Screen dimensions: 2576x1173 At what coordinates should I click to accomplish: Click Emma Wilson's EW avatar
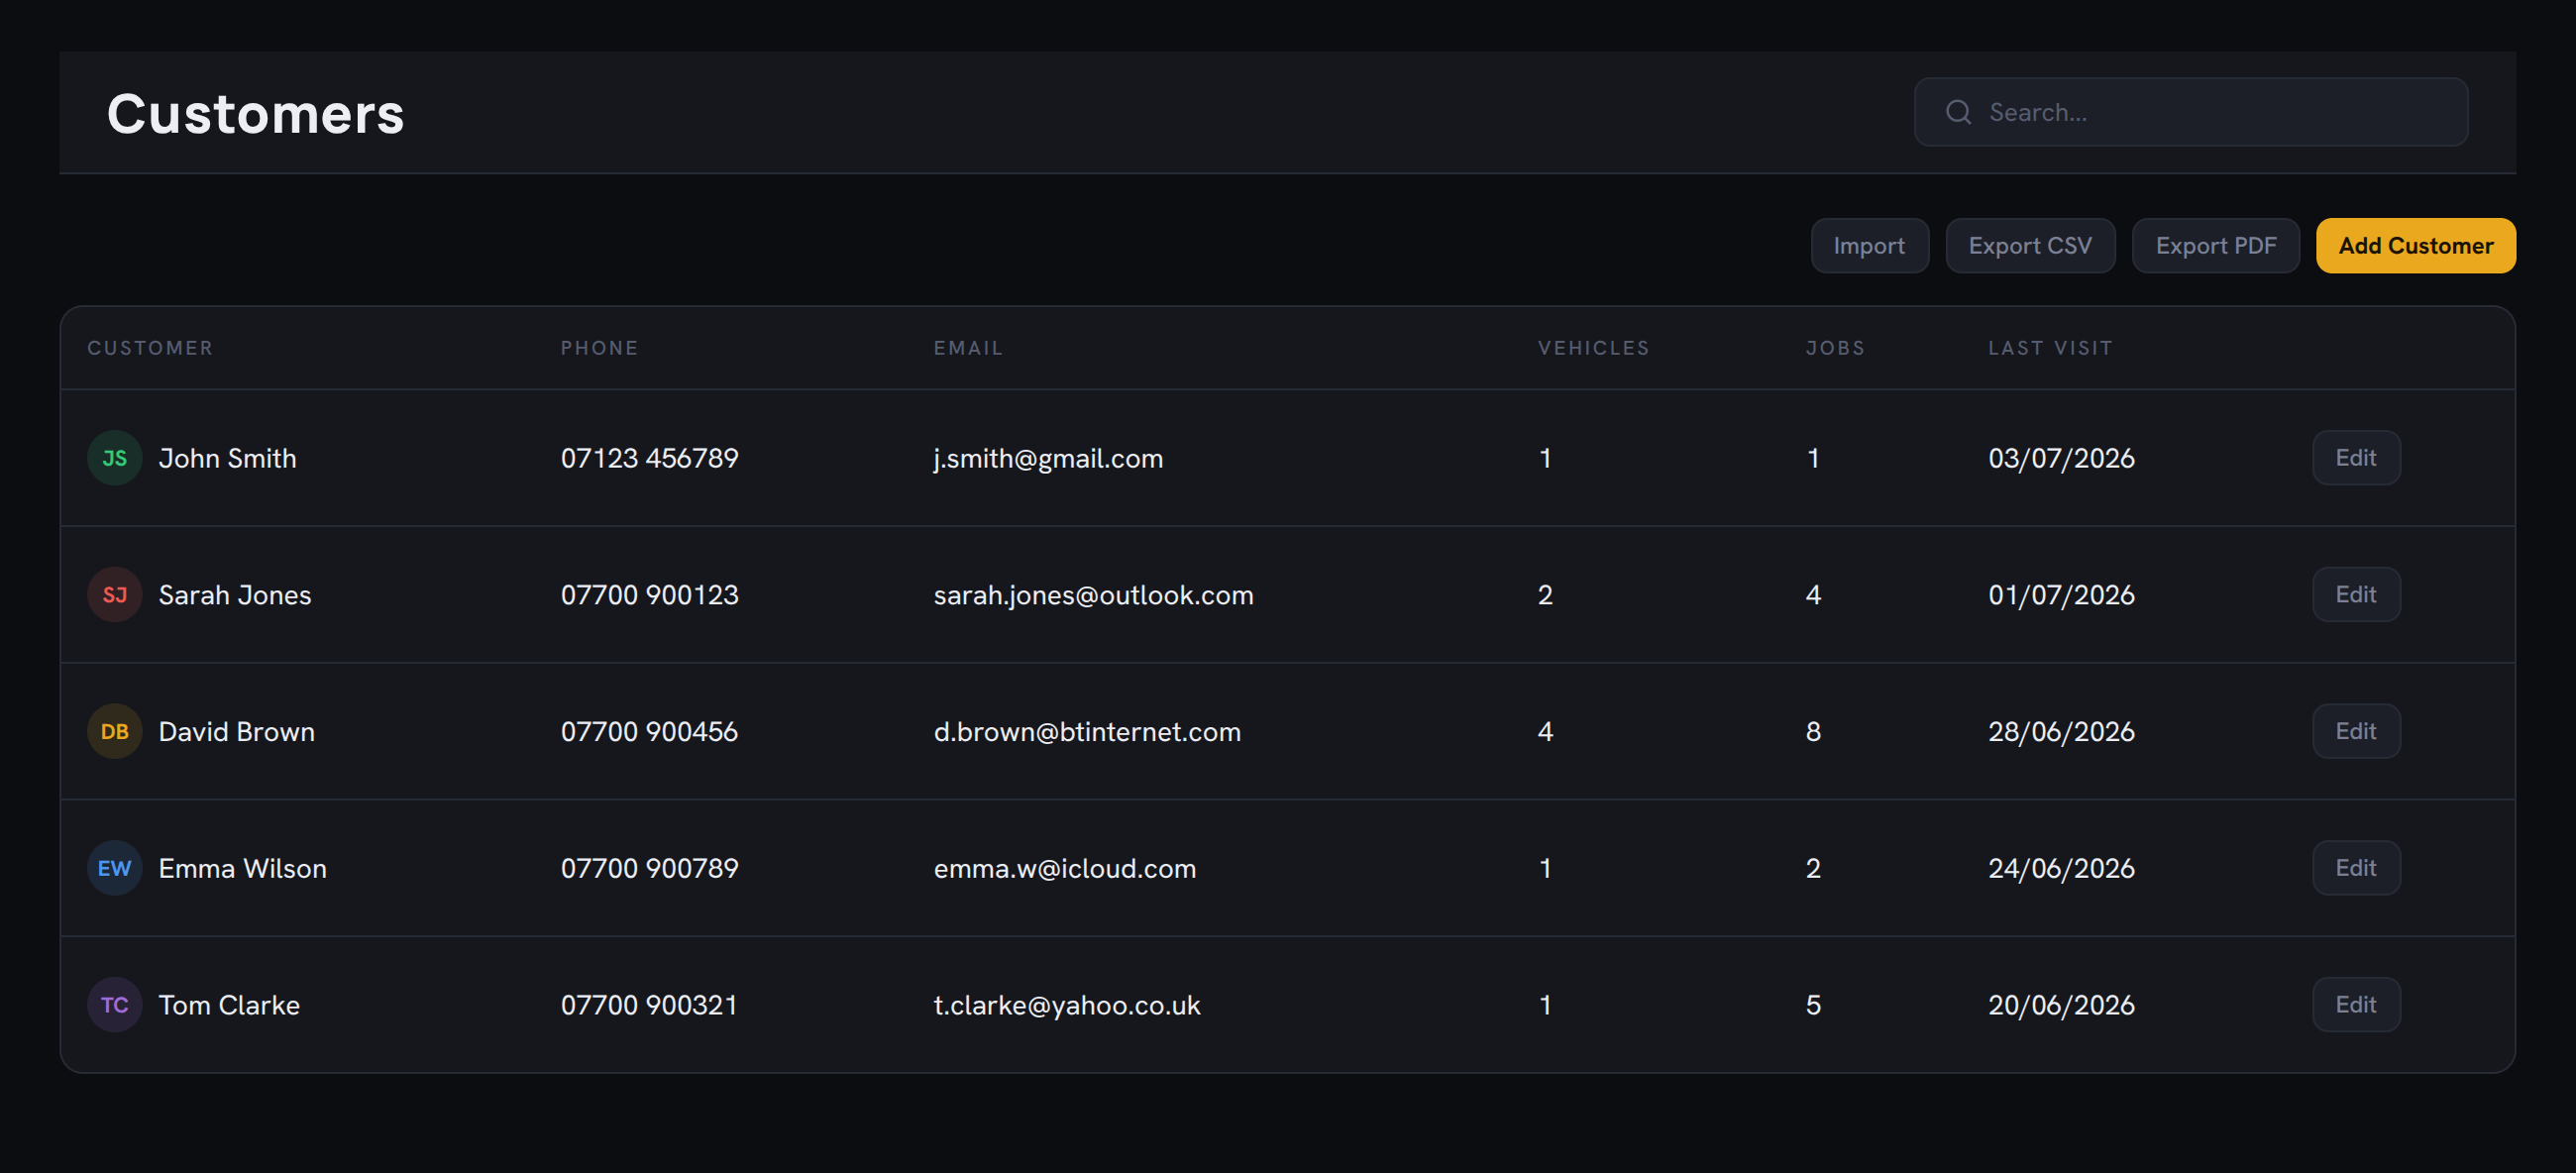(x=114, y=868)
